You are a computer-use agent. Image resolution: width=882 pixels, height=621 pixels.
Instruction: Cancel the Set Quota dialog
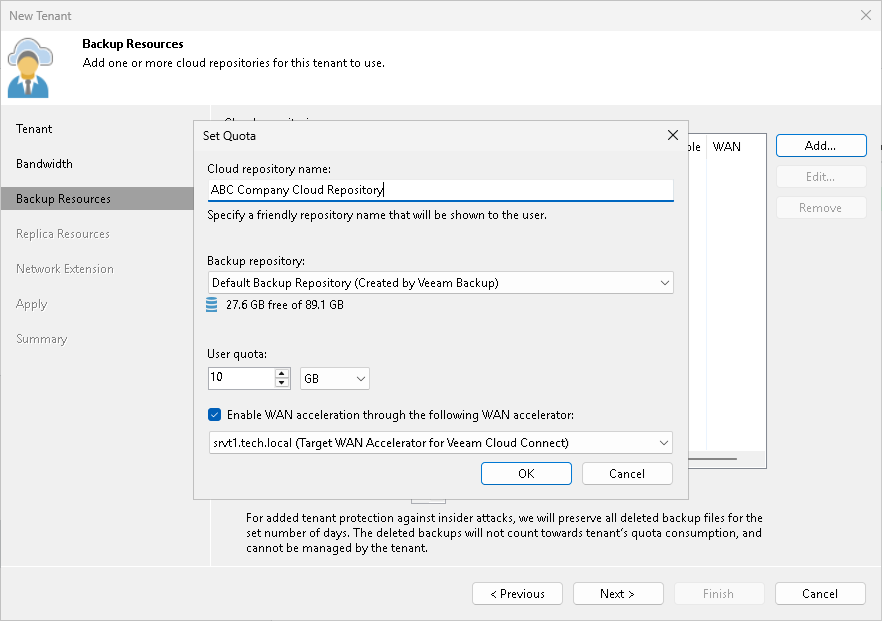(627, 473)
